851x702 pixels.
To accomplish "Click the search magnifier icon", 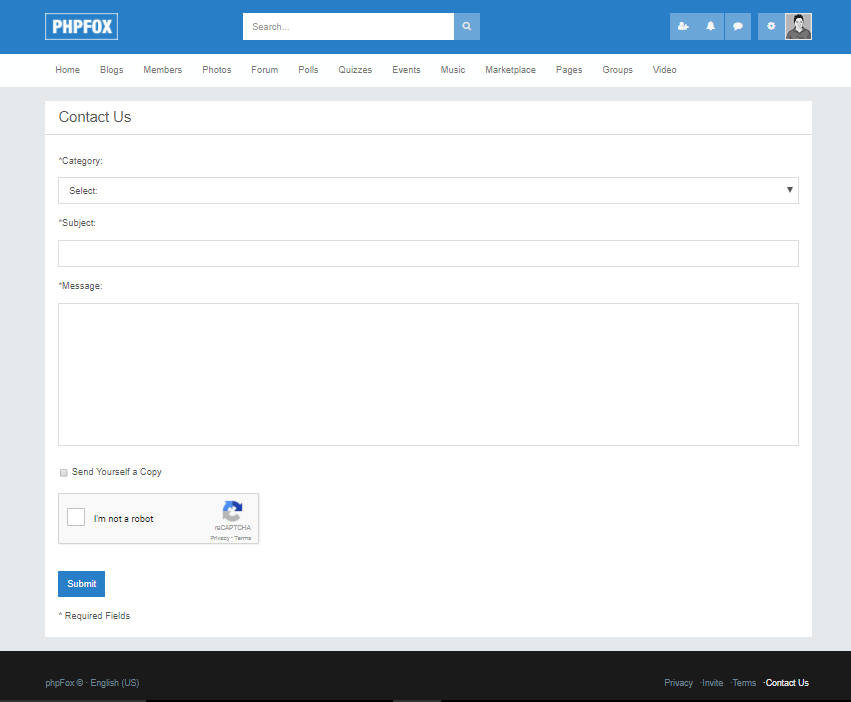I will [x=466, y=27].
